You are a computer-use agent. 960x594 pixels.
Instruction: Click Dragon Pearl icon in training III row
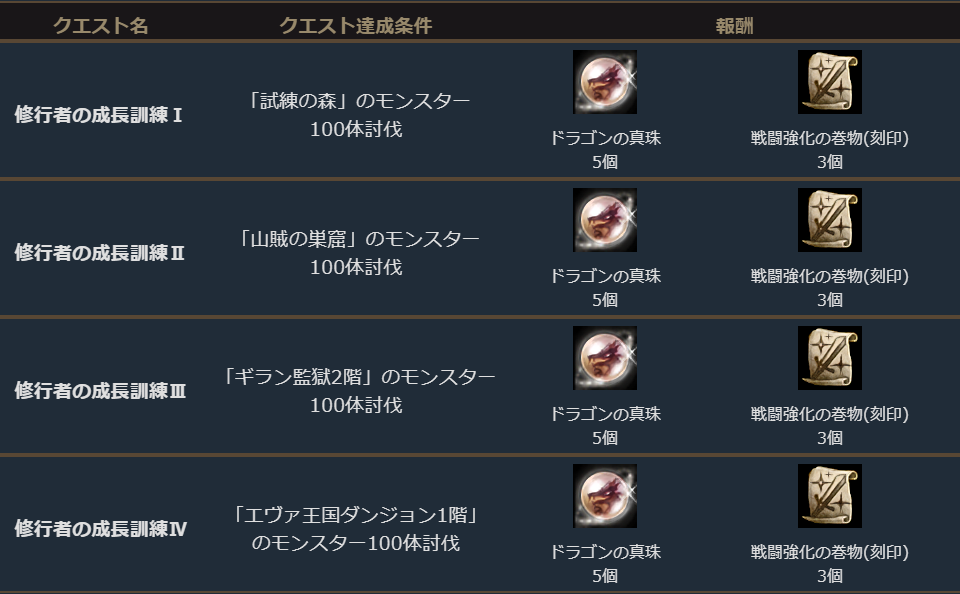point(605,358)
